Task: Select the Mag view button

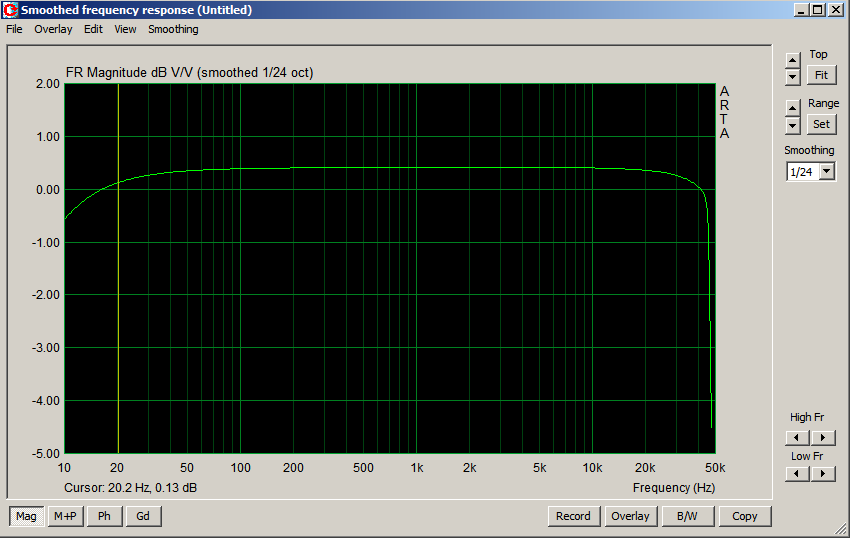Action: pyautogui.click(x=26, y=516)
